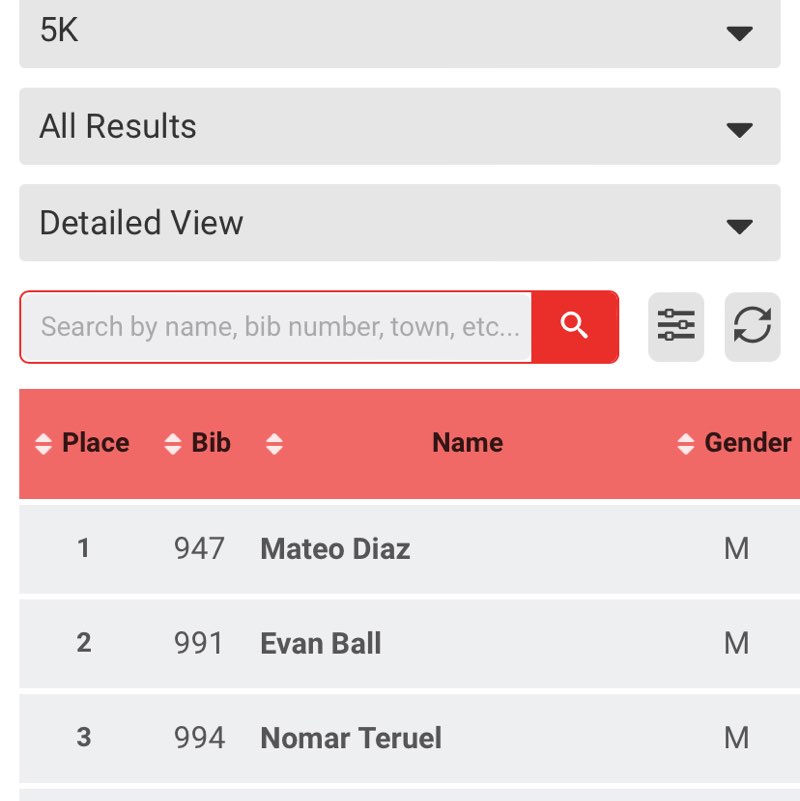Open Mateo Diaz's result
The height and width of the screenshot is (801, 800).
coord(335,549)
